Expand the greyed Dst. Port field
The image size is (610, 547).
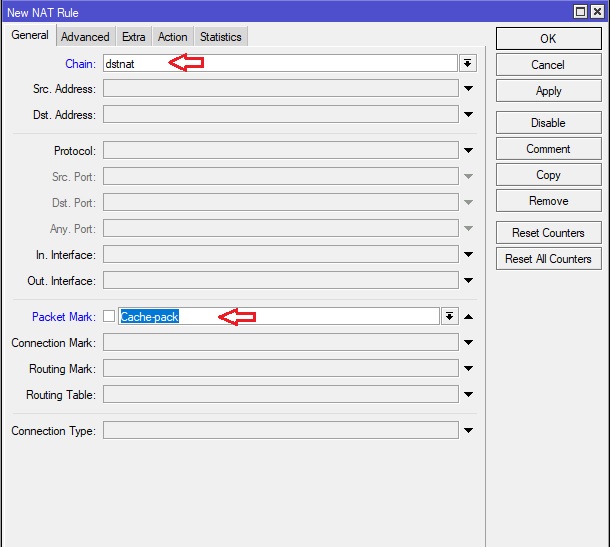(468, 202)
